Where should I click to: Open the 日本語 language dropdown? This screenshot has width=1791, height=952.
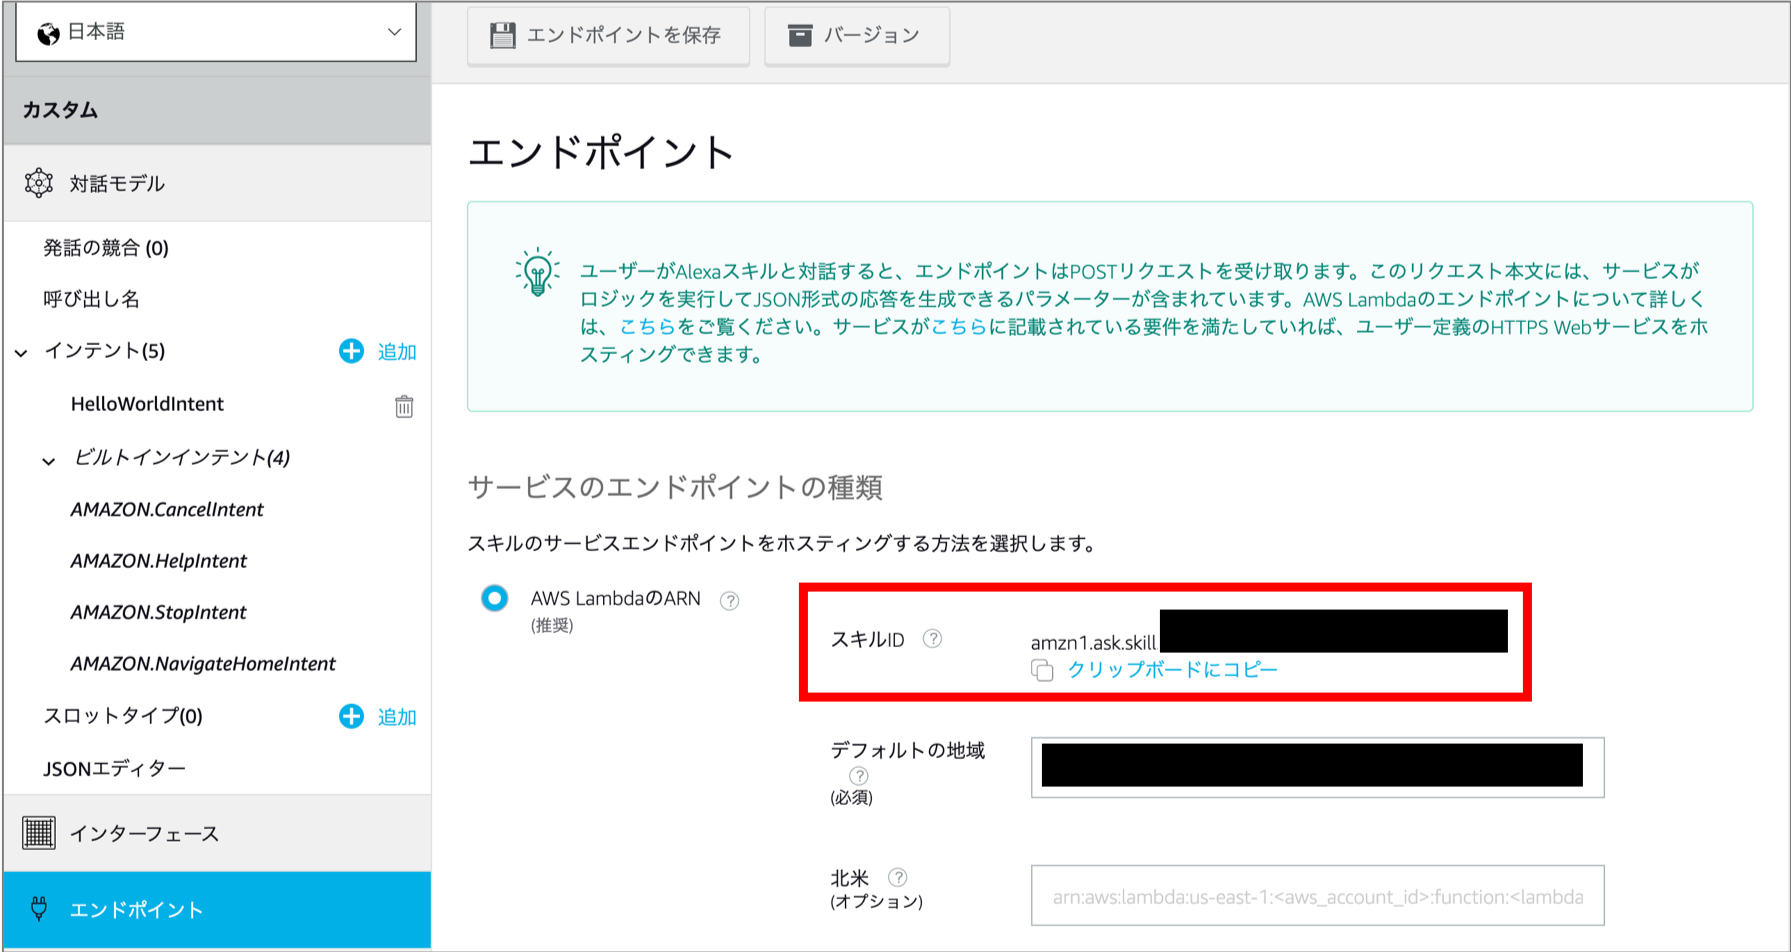(216, 32)
